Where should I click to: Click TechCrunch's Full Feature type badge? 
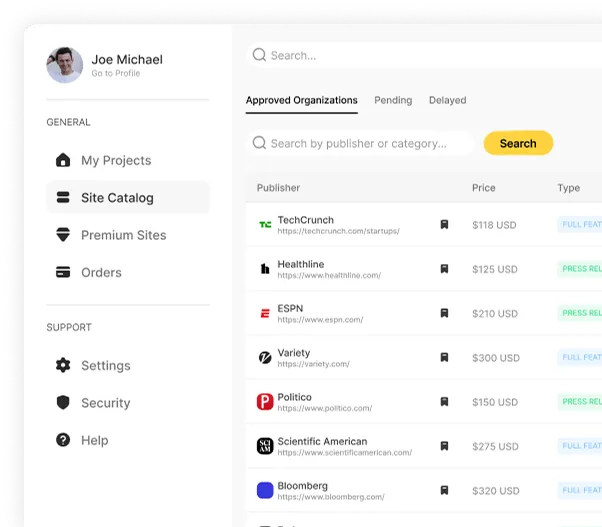click(x=580, y=225)
